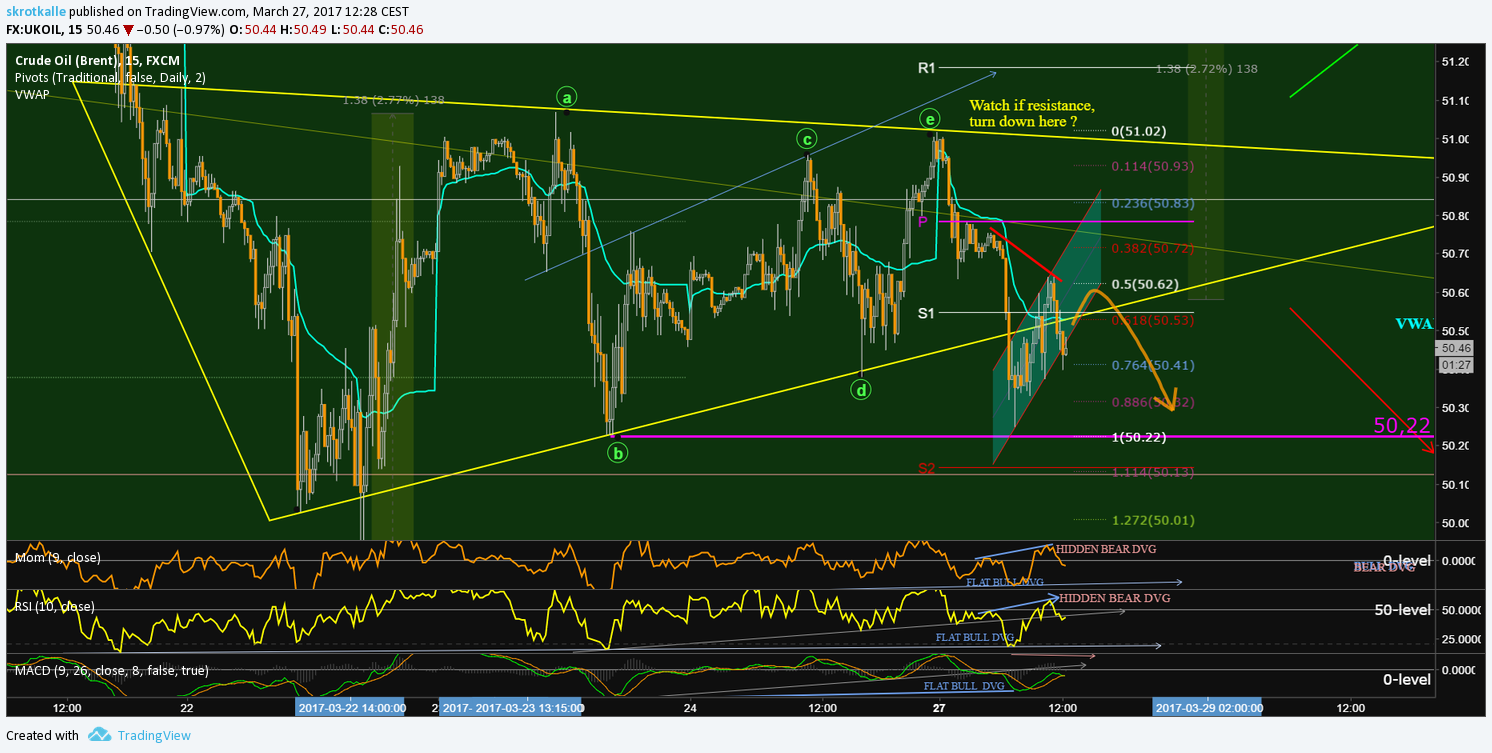This screenshot has width=1492, height=753.
Task: Click the '24' date on time axis
Action: pos(690,708)
